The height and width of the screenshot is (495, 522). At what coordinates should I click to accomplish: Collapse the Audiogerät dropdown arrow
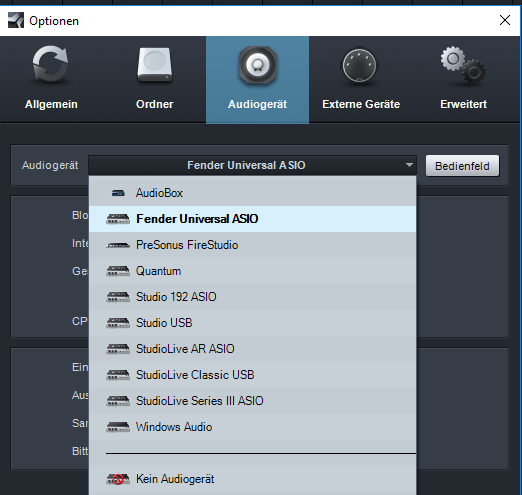(409, 165)
